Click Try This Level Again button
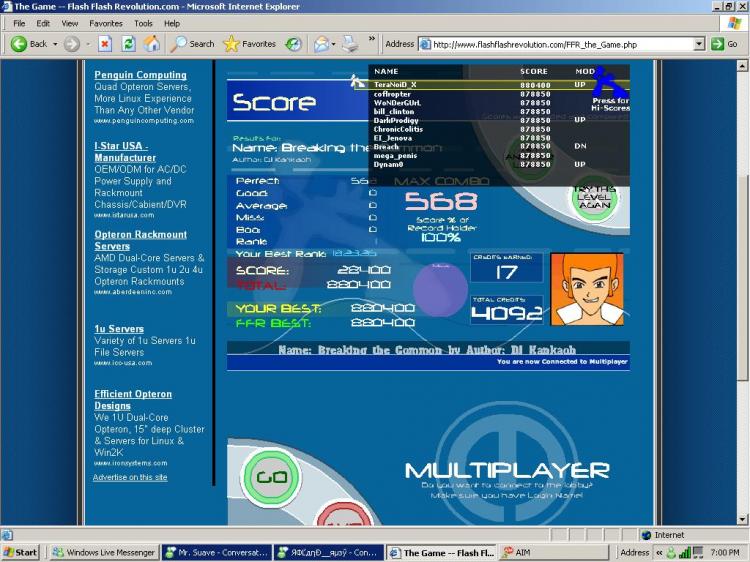The height and width of the screenshot is (562, 750). point(594,198)
